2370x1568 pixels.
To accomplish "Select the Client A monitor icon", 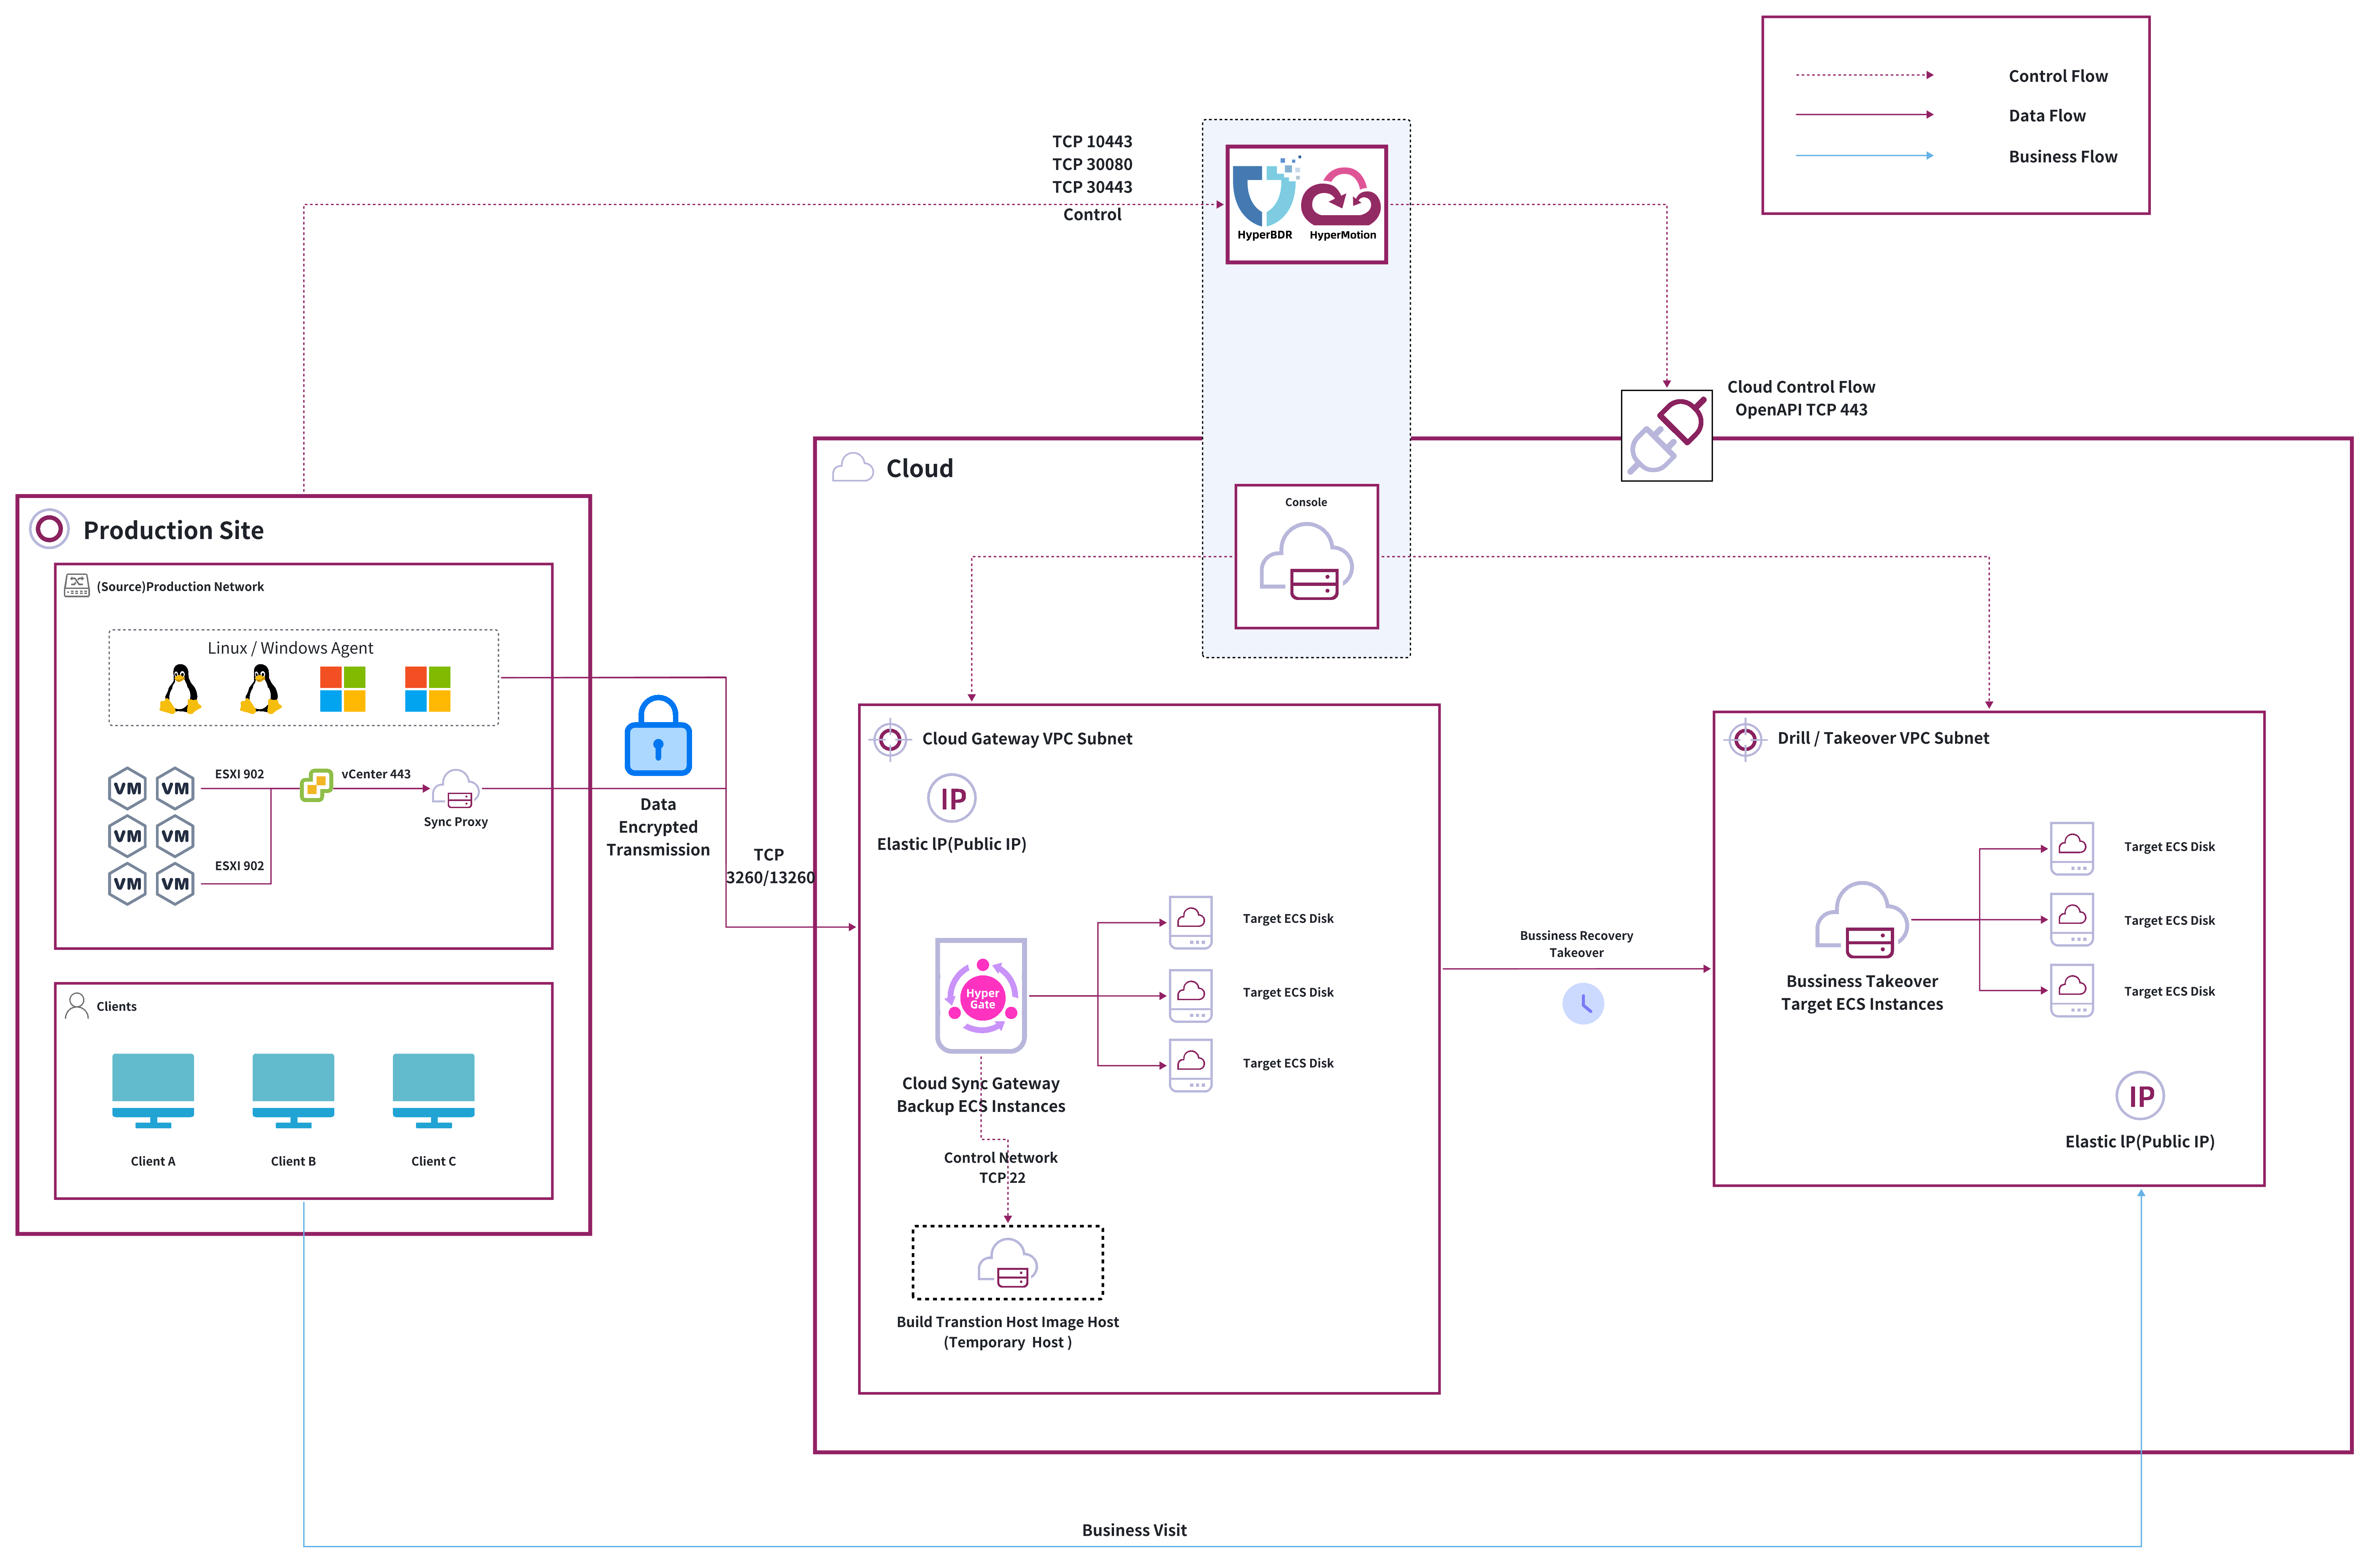I will [x=153, y=1091].
